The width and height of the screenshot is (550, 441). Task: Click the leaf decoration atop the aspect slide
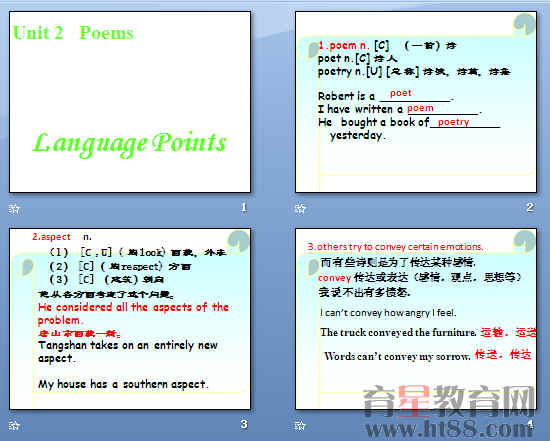[239, 241]
